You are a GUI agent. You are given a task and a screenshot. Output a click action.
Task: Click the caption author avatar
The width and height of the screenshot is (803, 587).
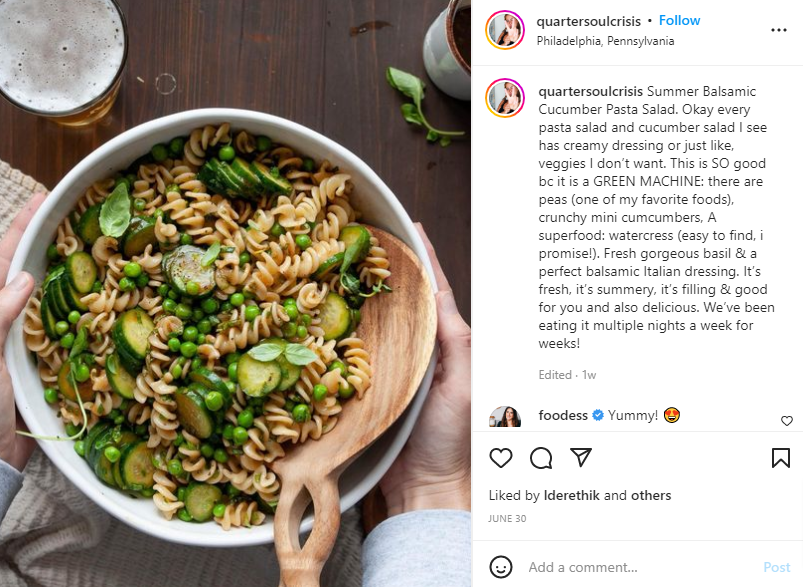(x=505, y=98)
